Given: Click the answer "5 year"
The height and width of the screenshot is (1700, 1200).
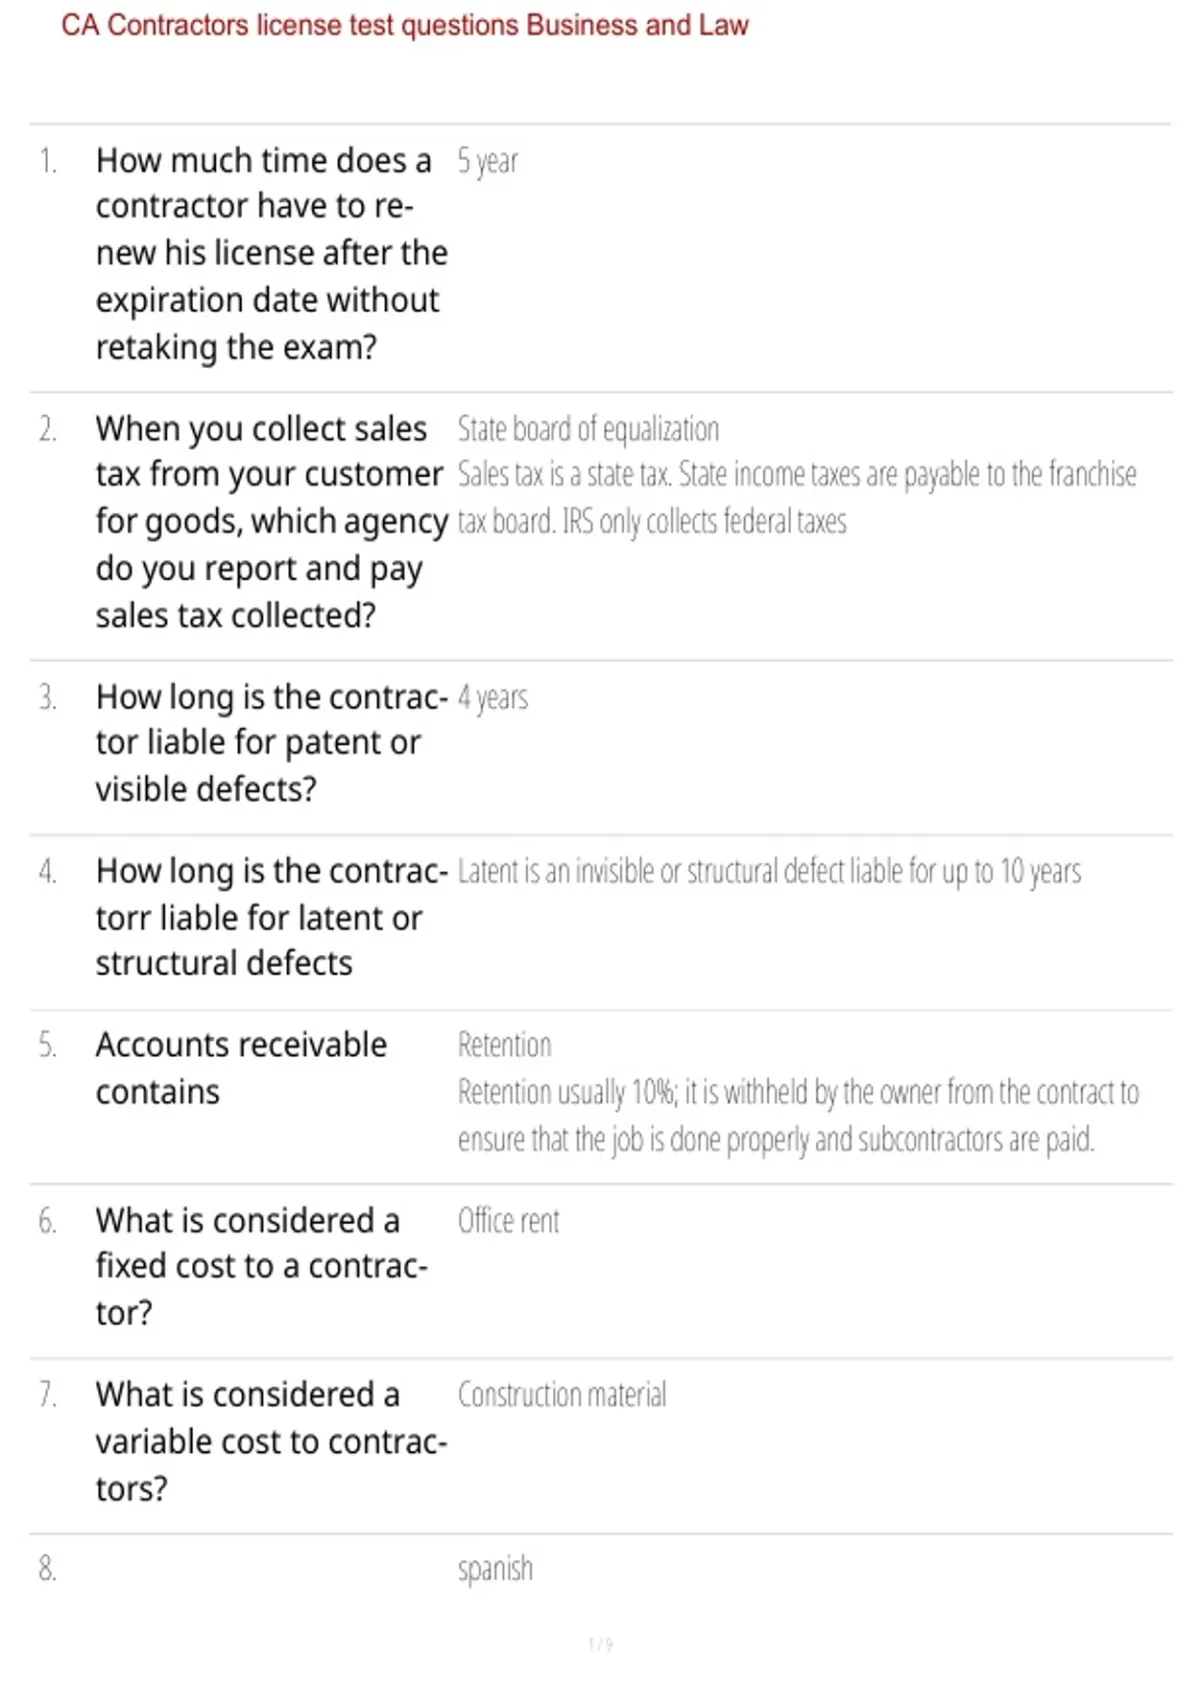Looking at the screenshot, I should pos(487,161).
